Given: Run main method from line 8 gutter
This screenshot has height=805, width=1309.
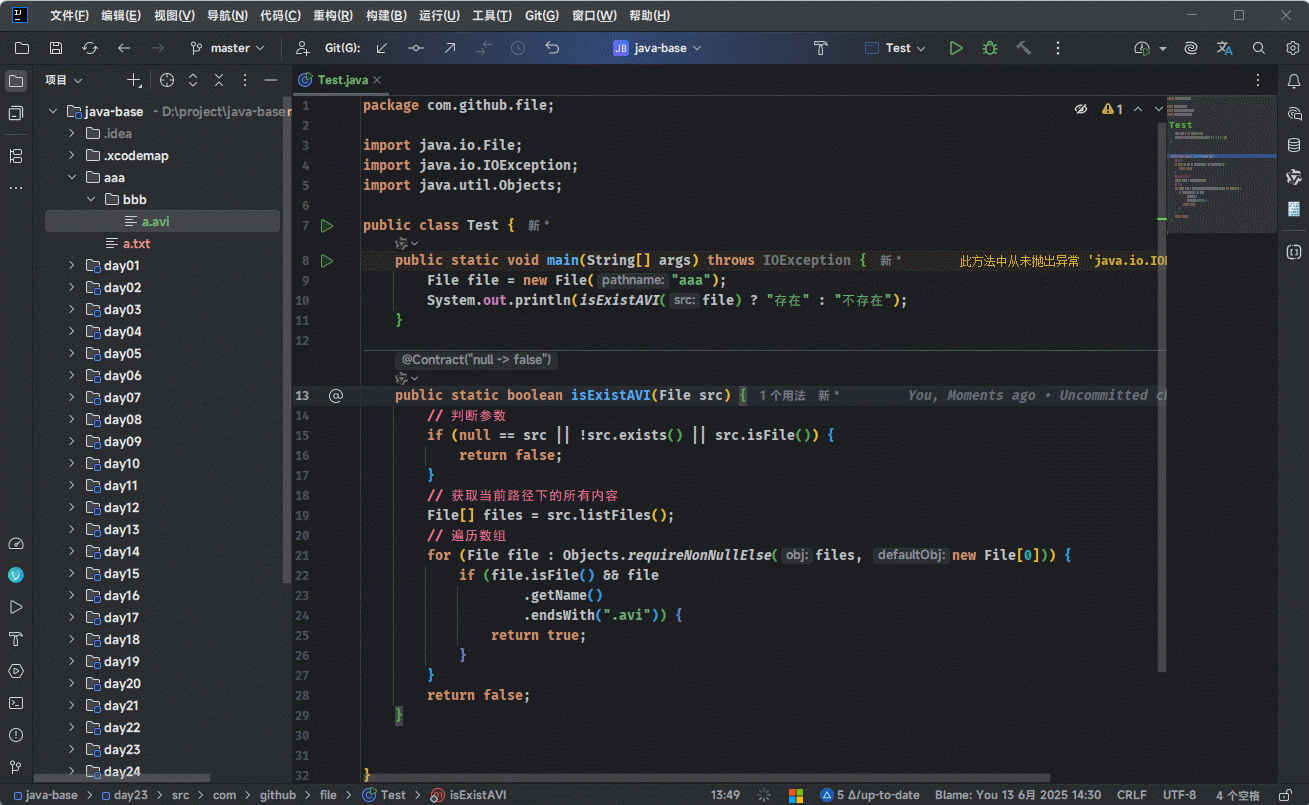Looking at the screenshot, I should point(326,260).
